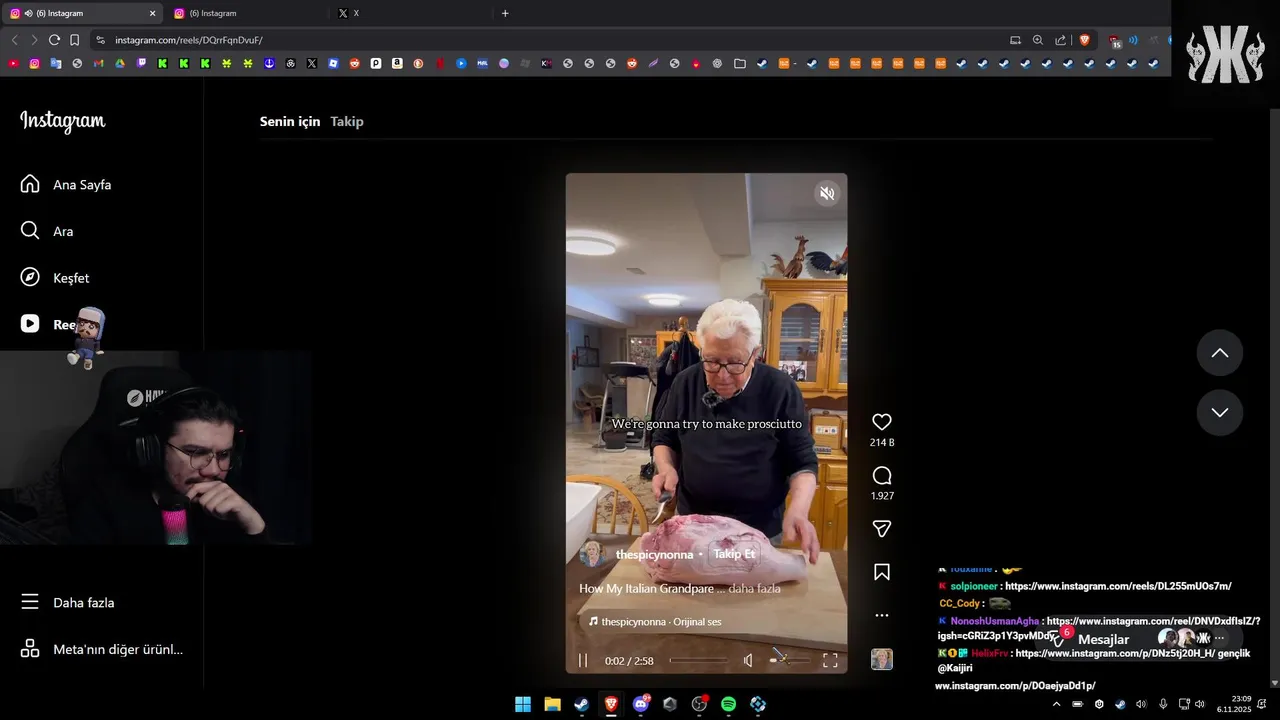Viewport: 1280px width, 720px height.
Task: Switch to the Takip tab
Action: [x=347, y=121]
